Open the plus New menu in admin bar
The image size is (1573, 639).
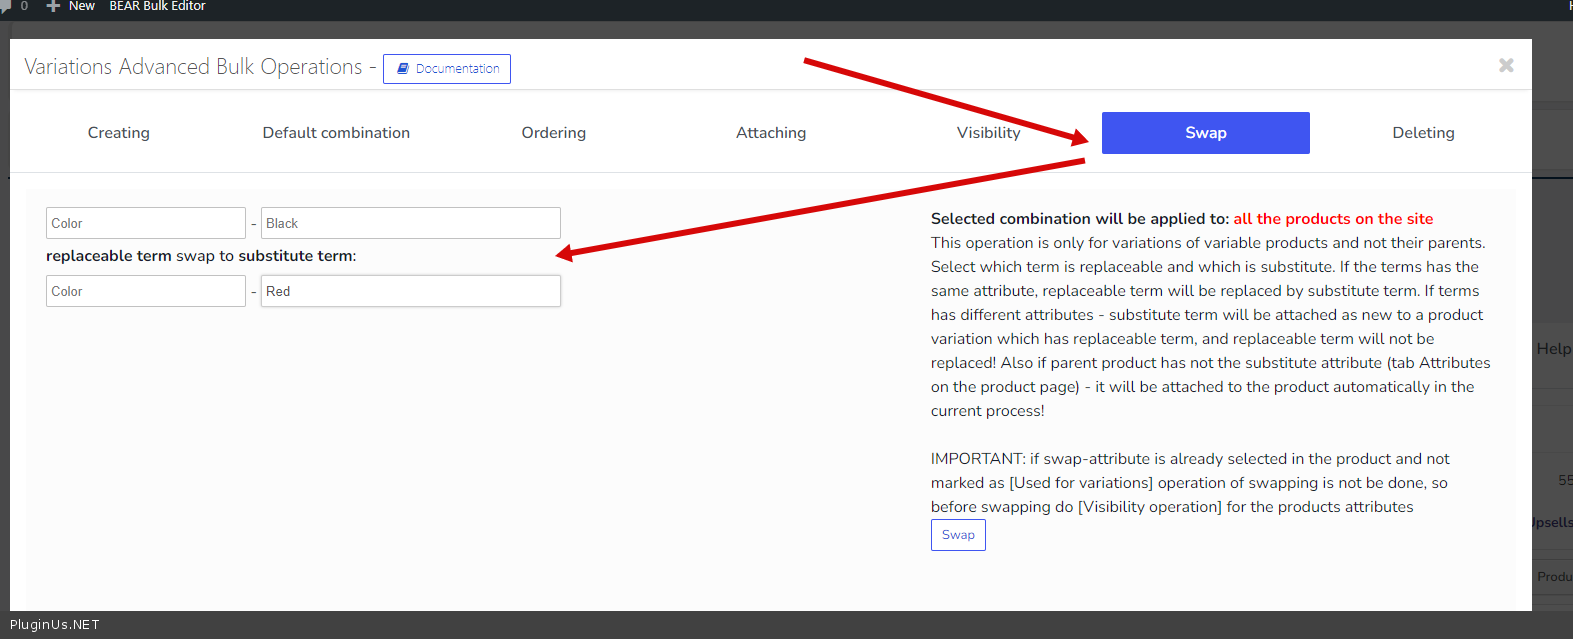pos(71,6)
